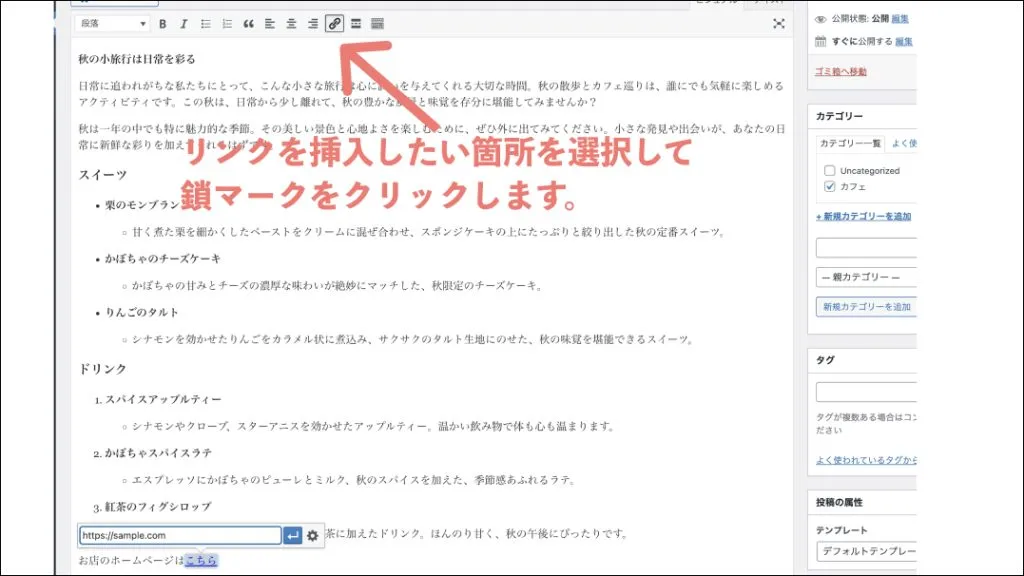Switch to the よく使う categories tab
The image size is (1024, 576).
(x=904, y=144)
